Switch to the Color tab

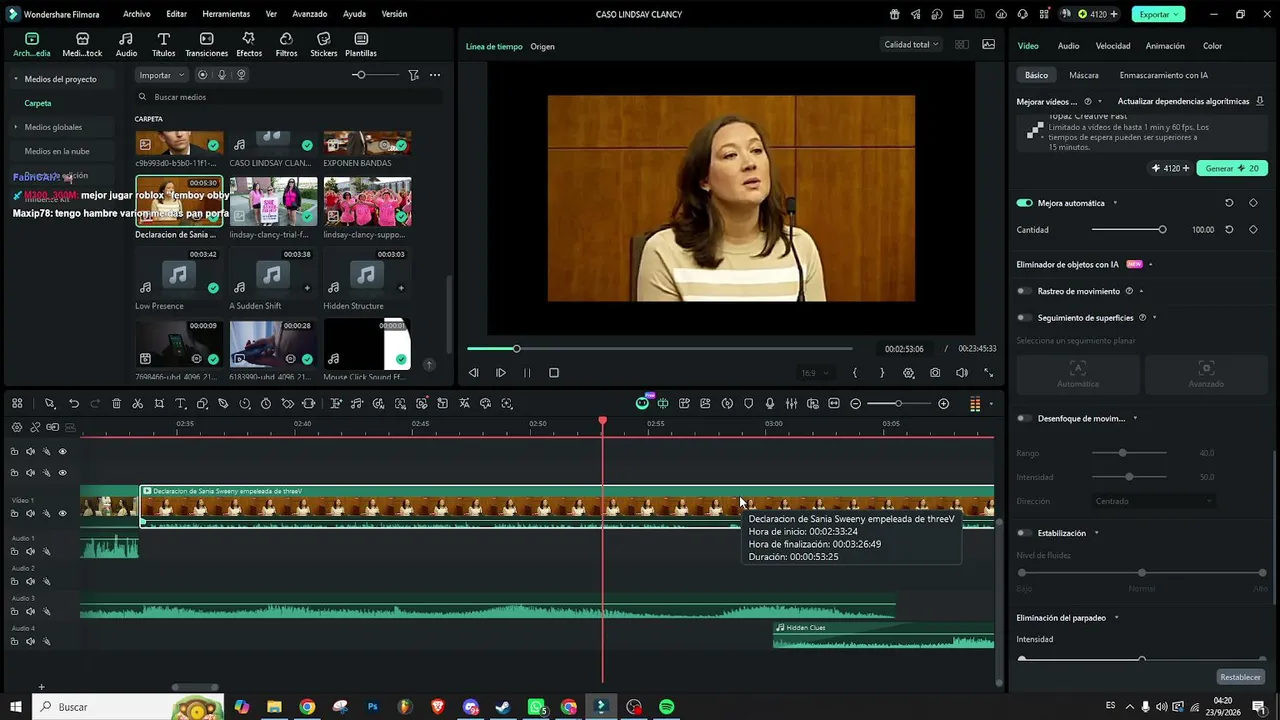(x=1212, y=46)
